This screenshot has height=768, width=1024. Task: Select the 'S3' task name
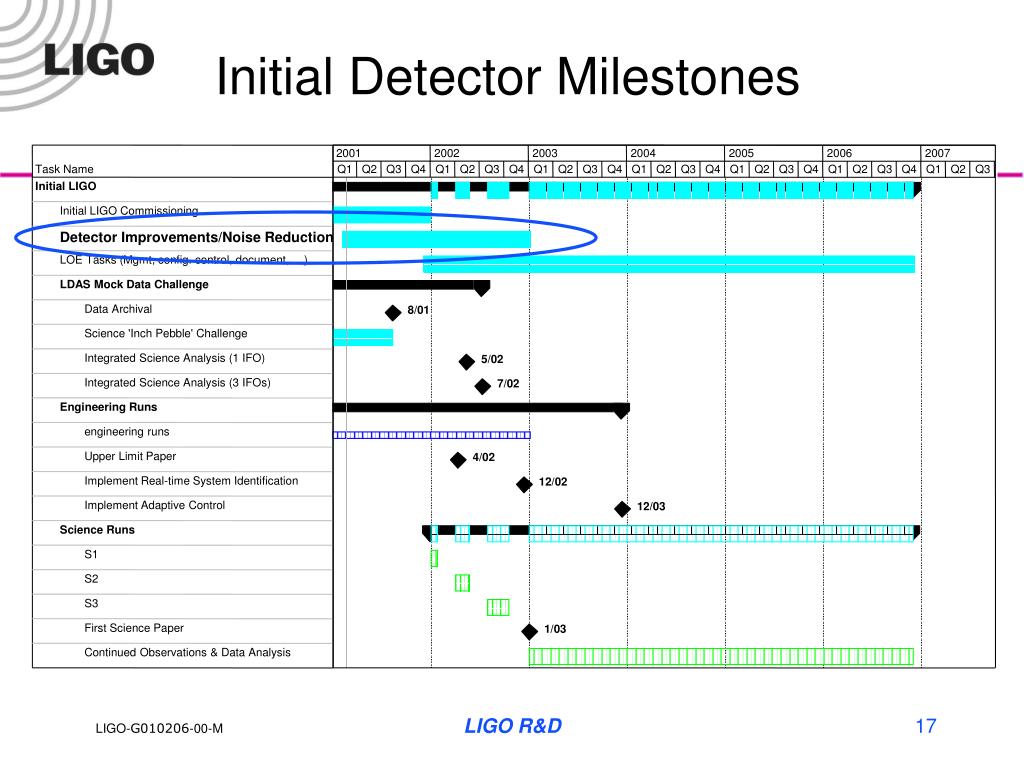91,603
